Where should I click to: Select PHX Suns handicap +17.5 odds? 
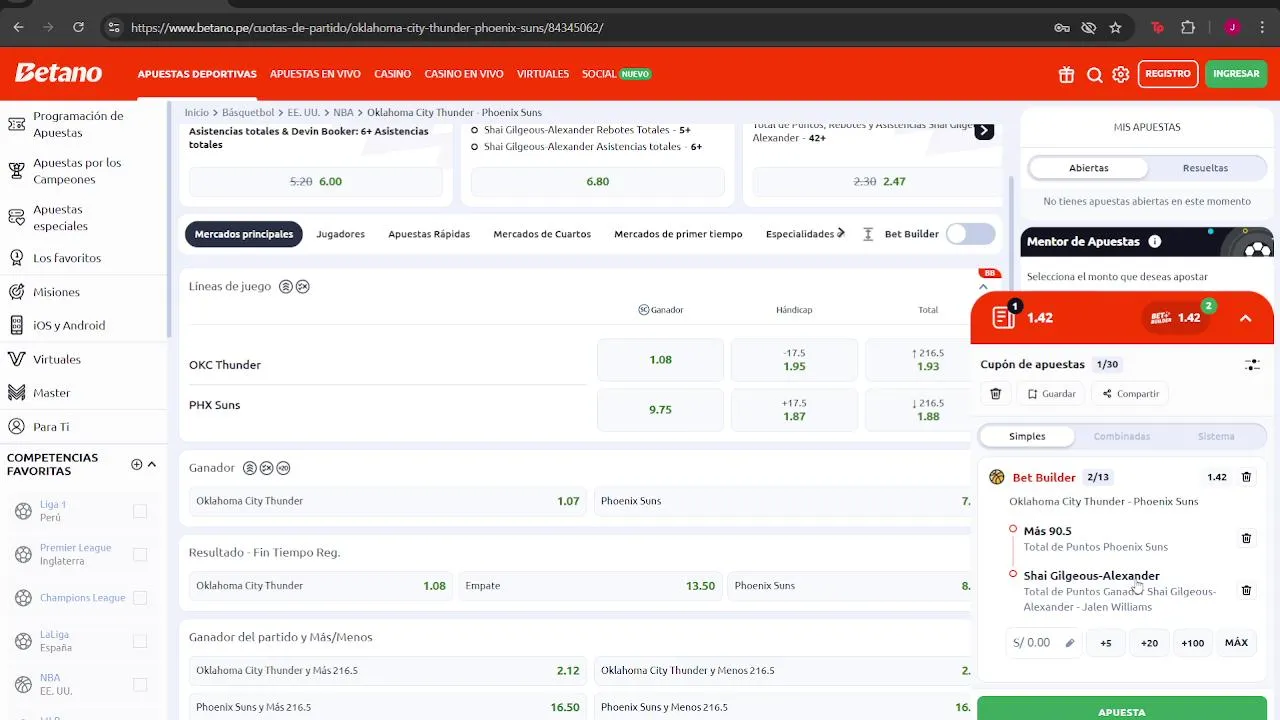pyautogui.click(x=794, y=410)
